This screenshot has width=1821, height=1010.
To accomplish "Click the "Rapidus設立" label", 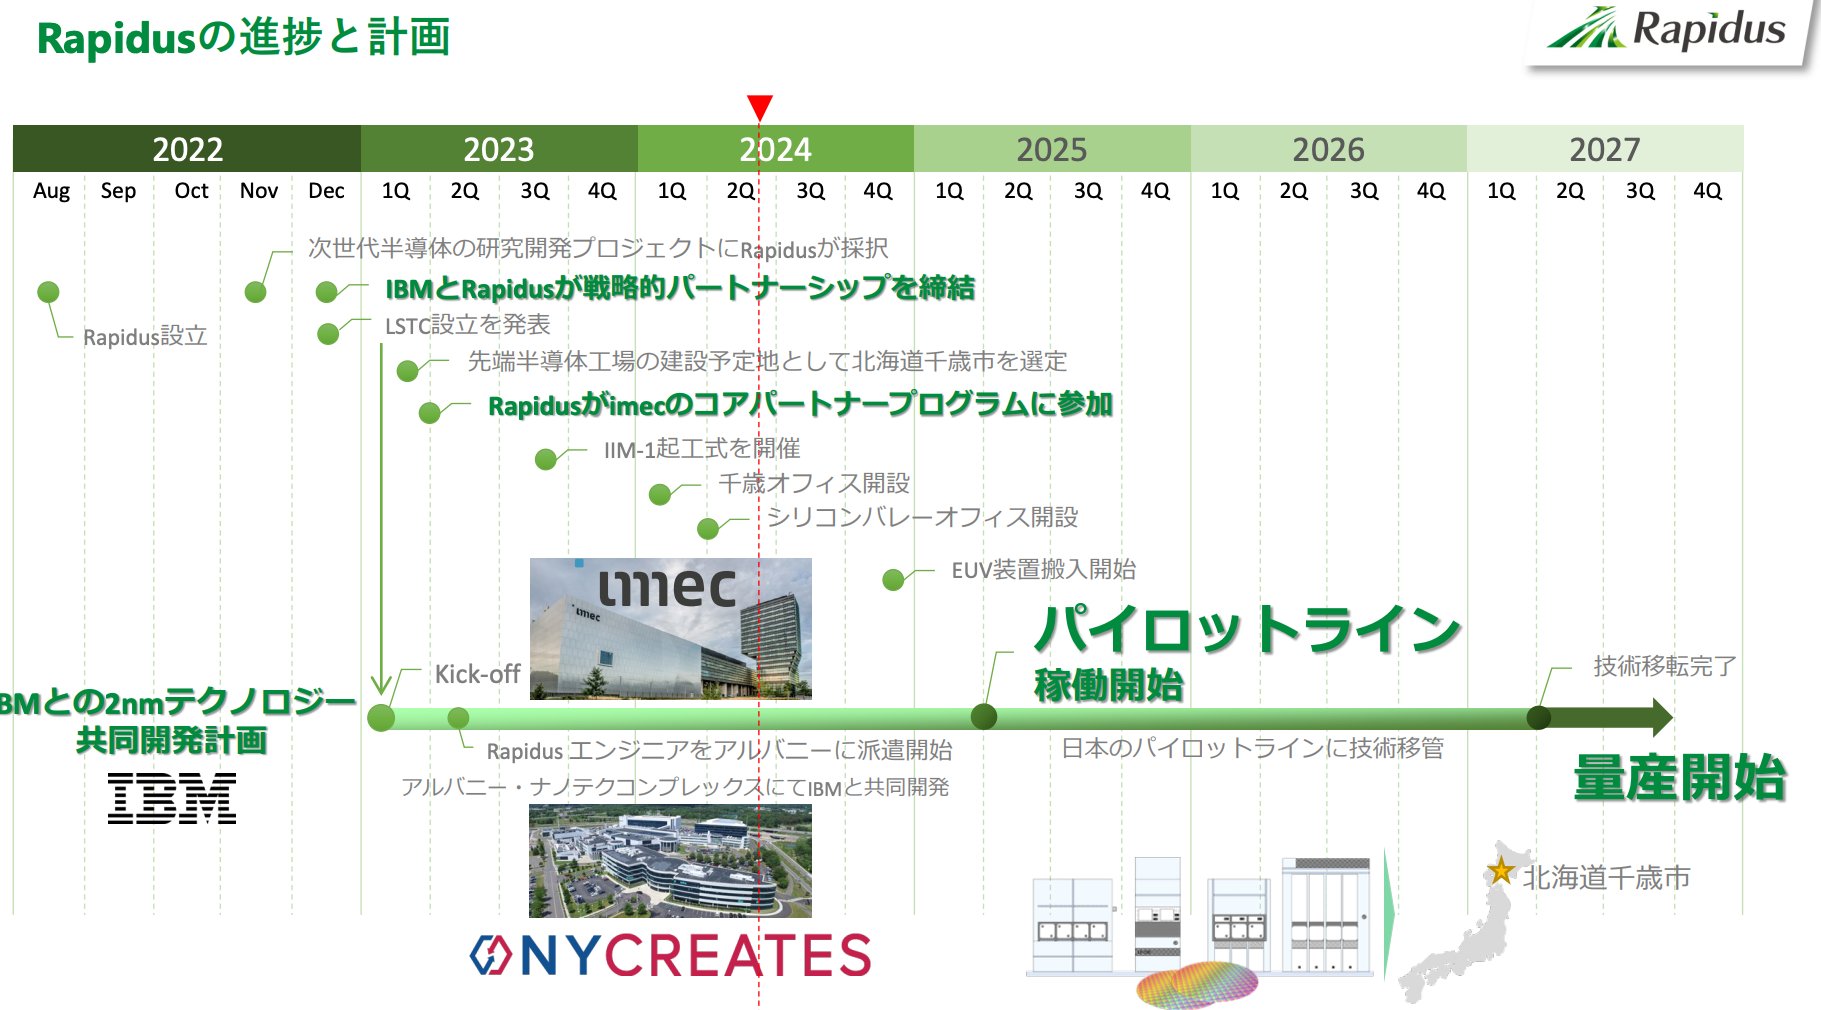I will point(145,337).
